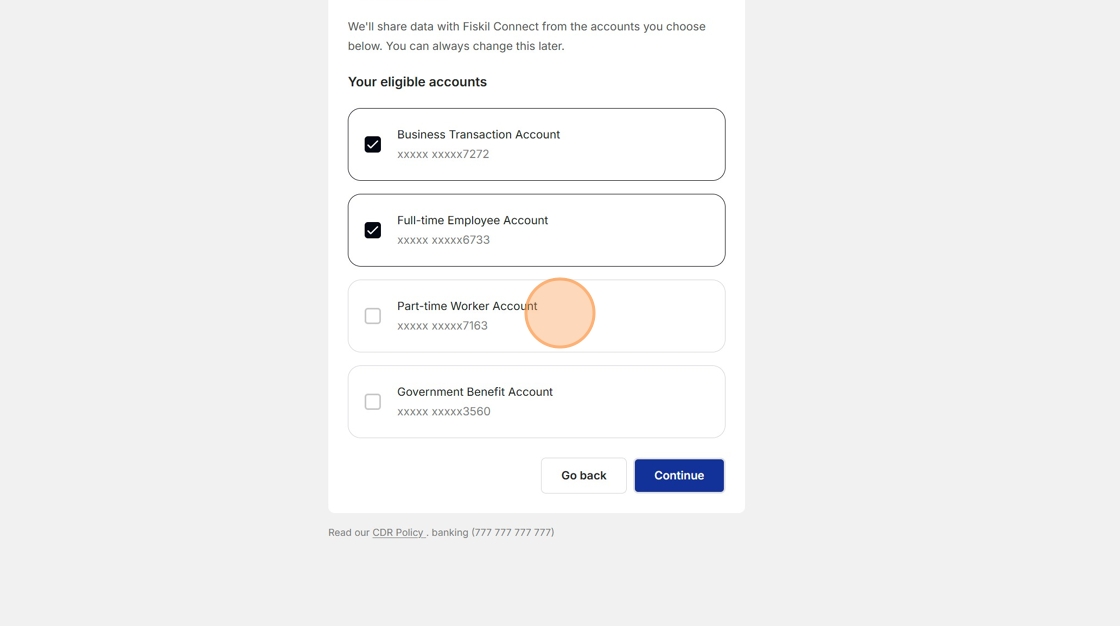Image resolution: width=1120 pixels, height=626 pixels.
Task: Click the Government Benefit Account label
Action: (474, 392)
